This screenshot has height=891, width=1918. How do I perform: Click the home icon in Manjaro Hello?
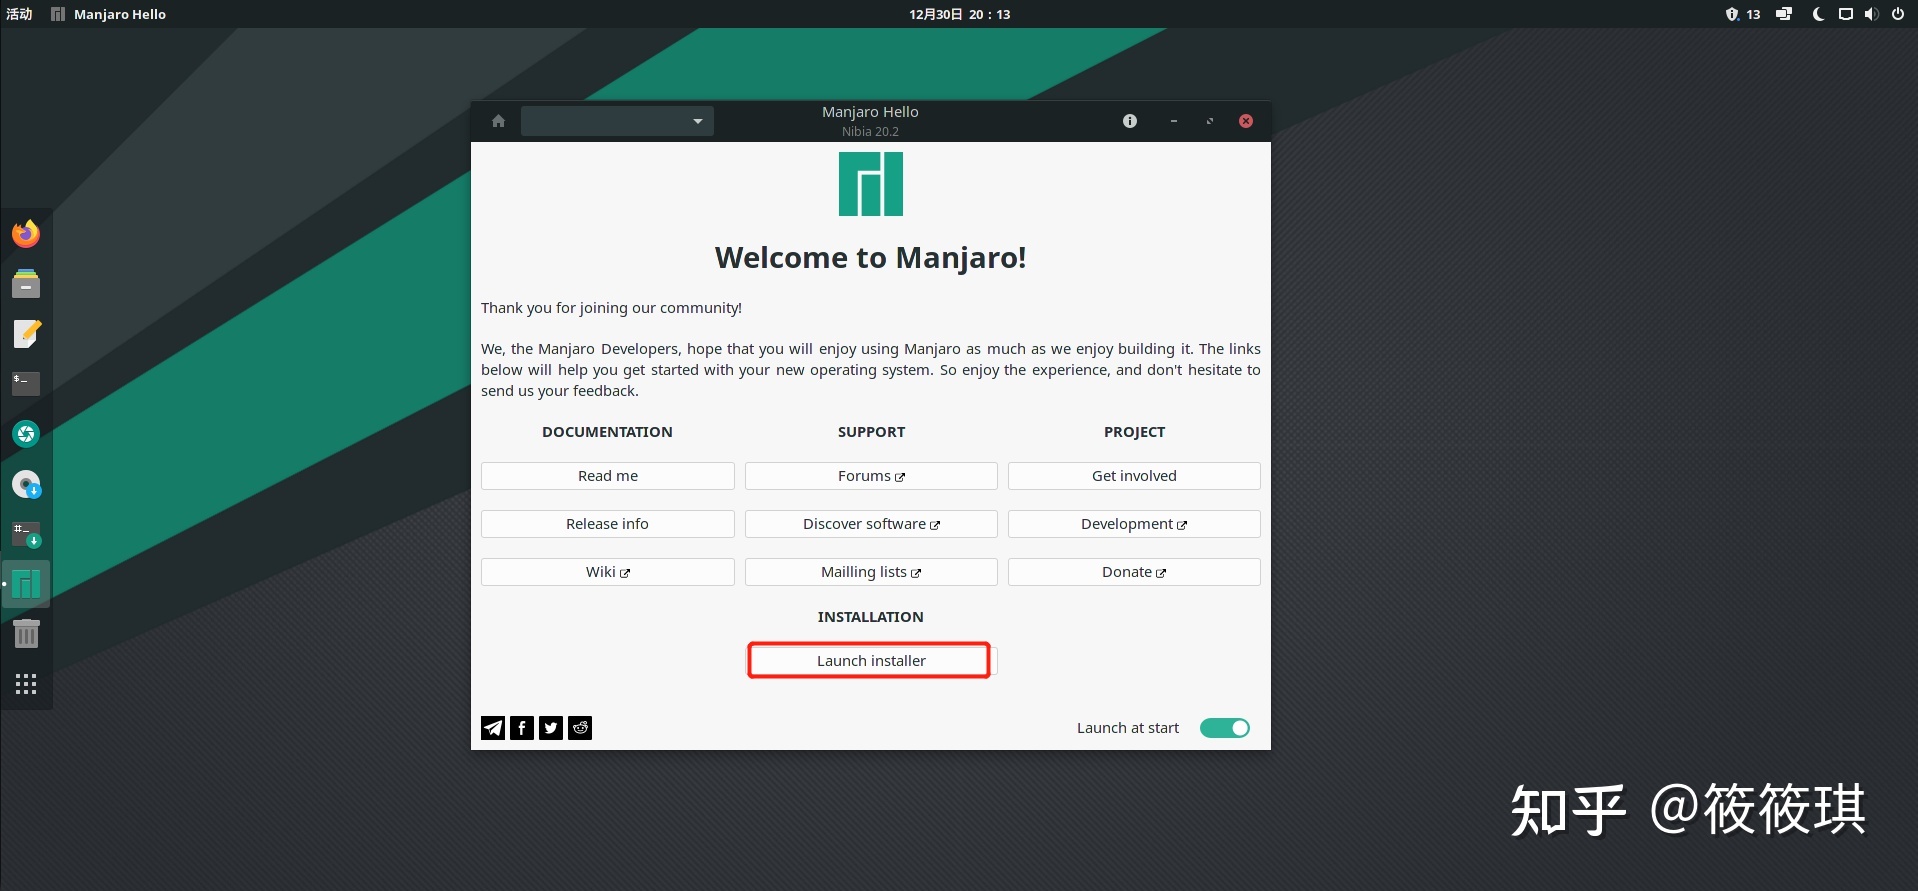498,121
